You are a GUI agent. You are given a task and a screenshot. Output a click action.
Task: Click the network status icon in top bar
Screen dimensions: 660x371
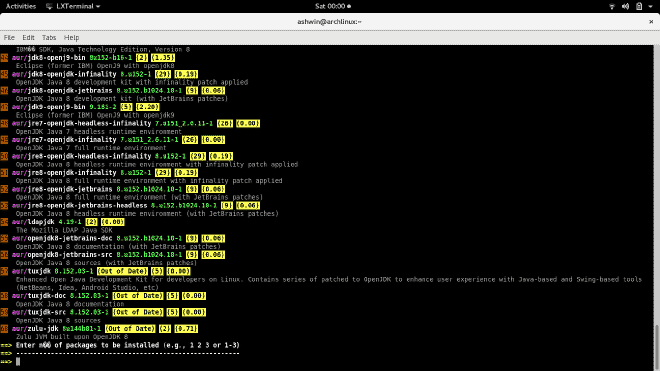point(612,6)
